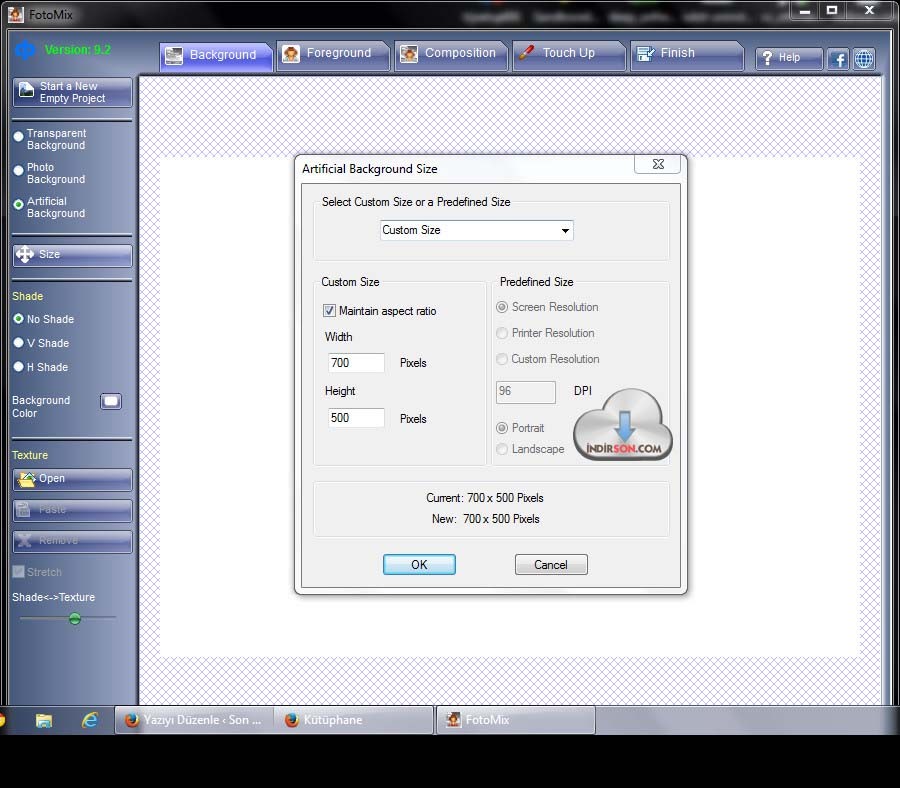Pick the Background Color swatch
Image resolution: width=900 pixels, height=788 pixels.
[x=111, y=401]
